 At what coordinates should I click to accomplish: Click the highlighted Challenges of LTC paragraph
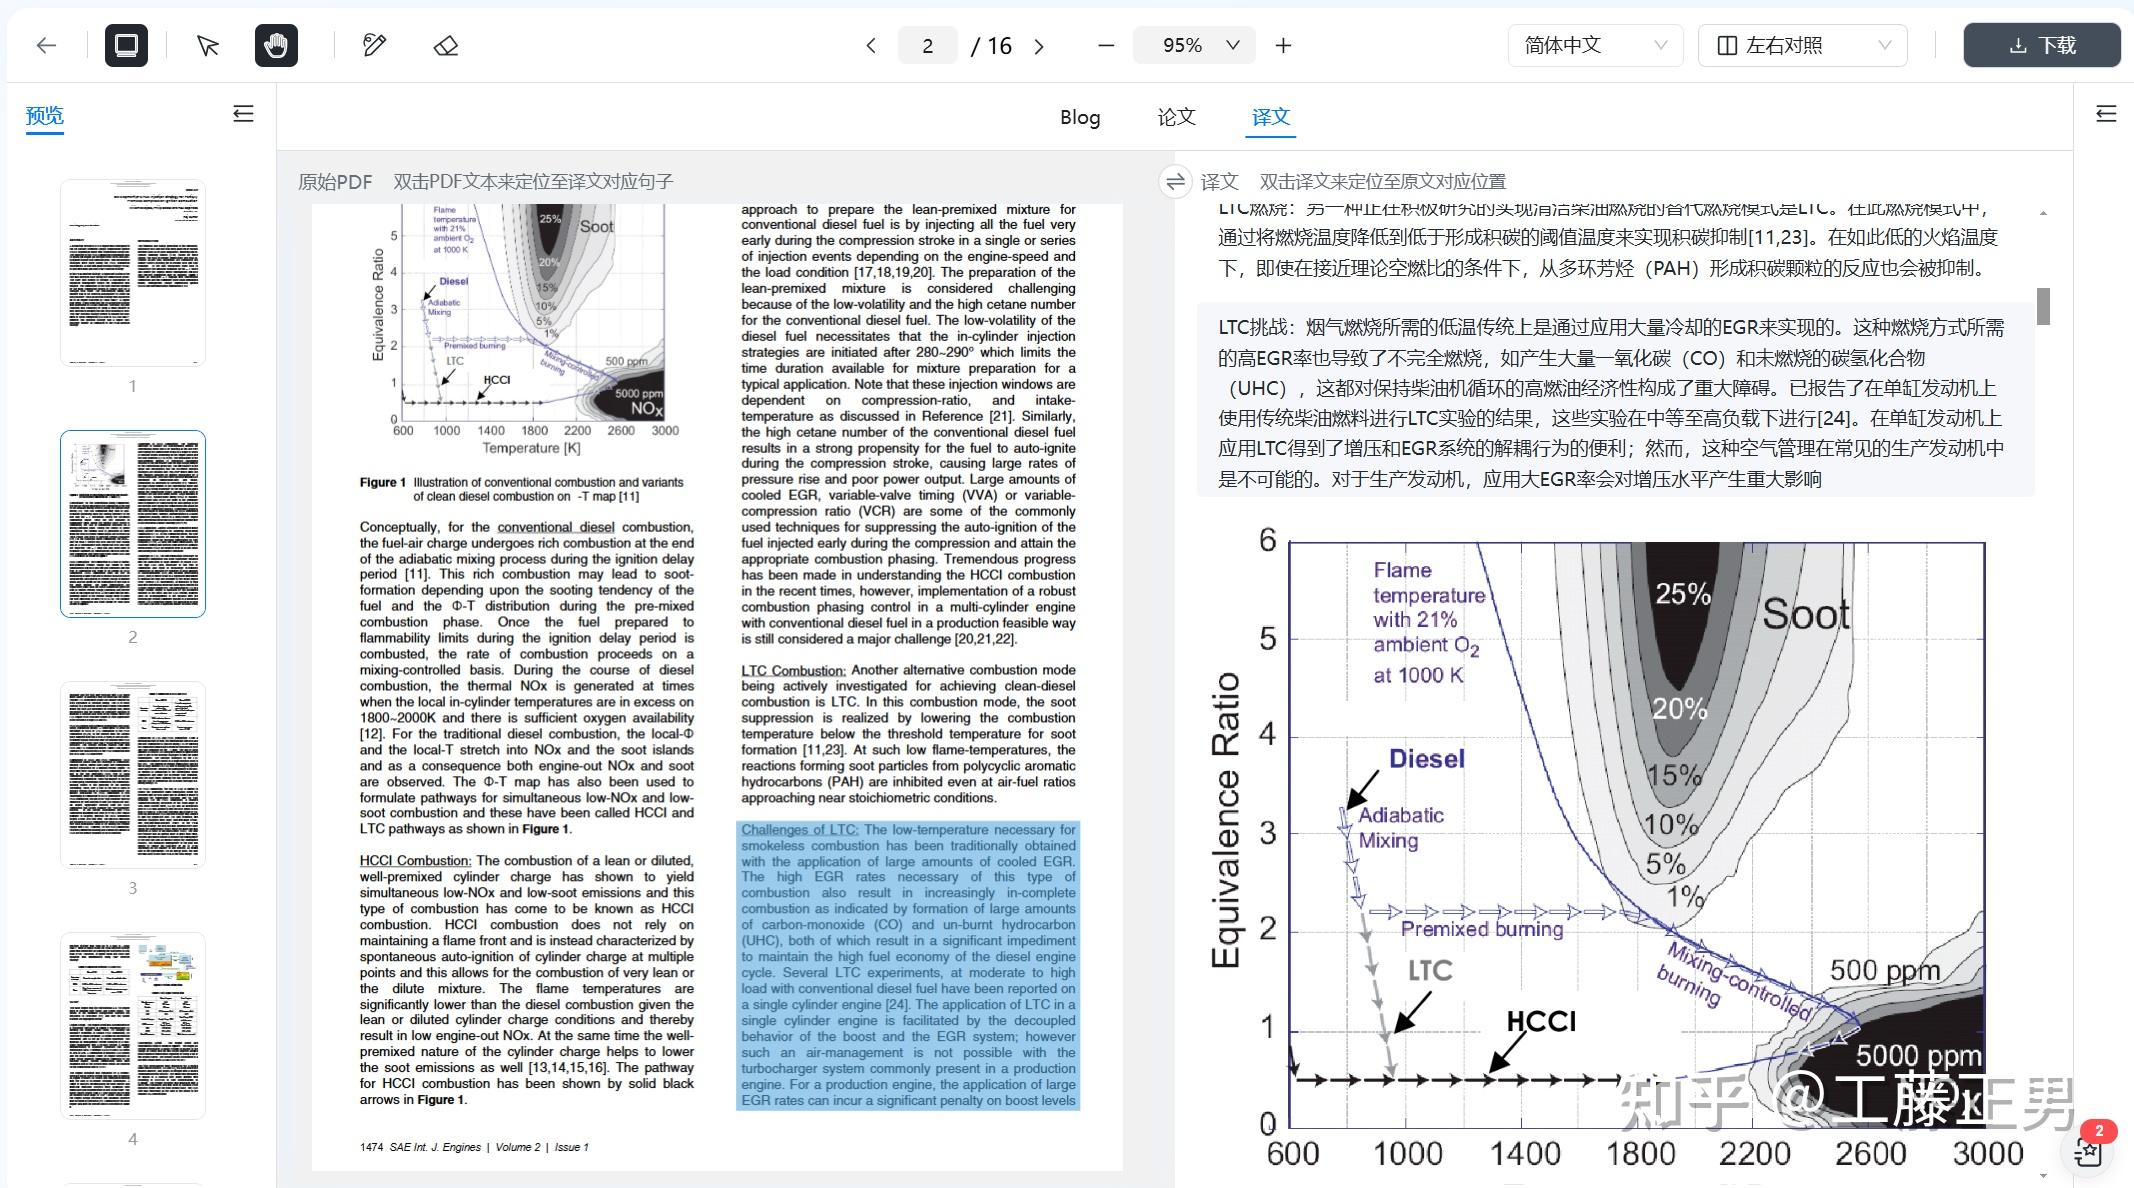[x=908, y=965]
